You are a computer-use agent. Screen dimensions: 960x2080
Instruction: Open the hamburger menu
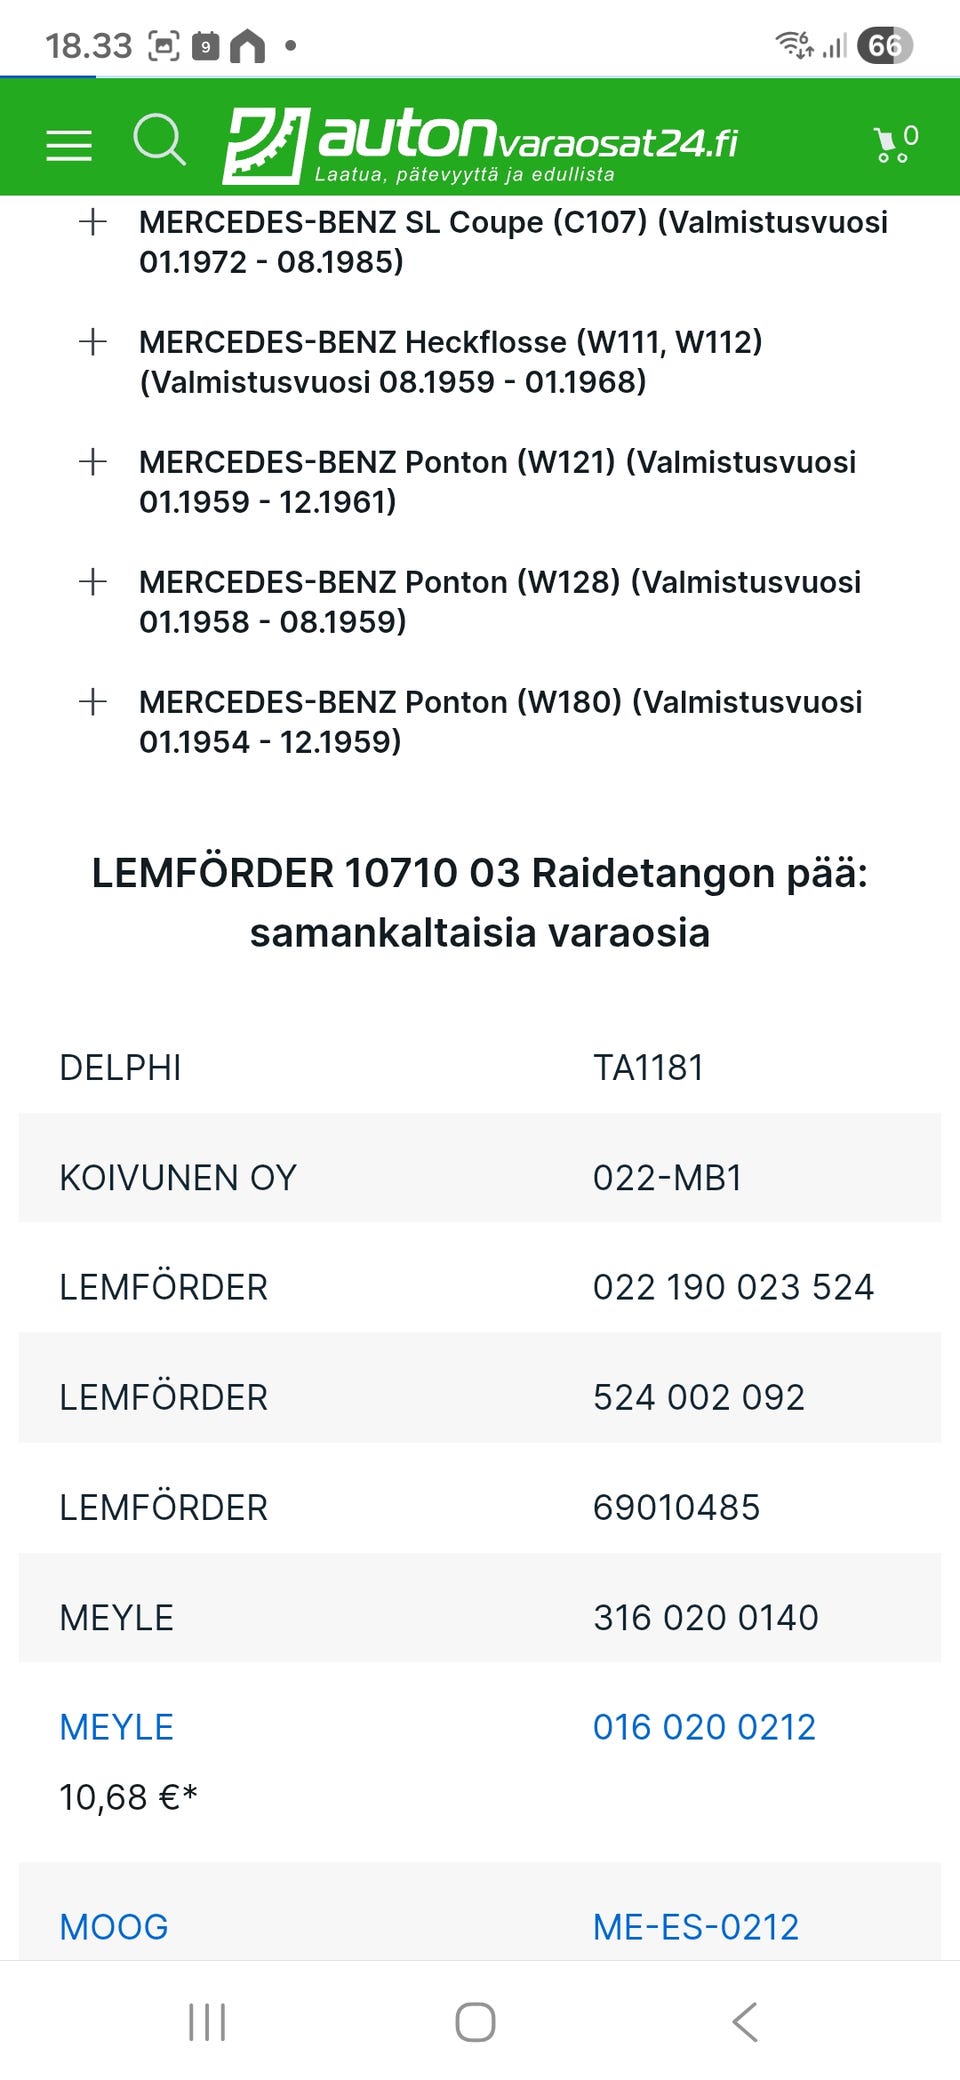[x=69, y=145]
